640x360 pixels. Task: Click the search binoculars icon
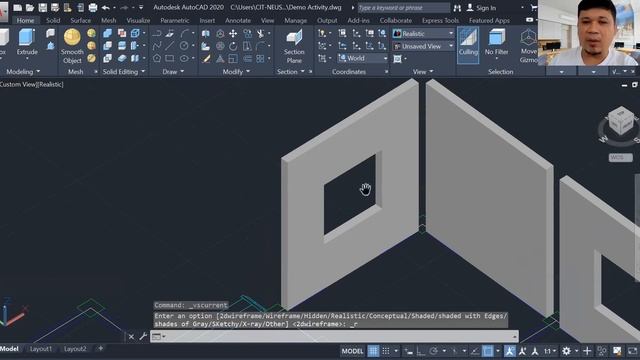pos(457,8)
